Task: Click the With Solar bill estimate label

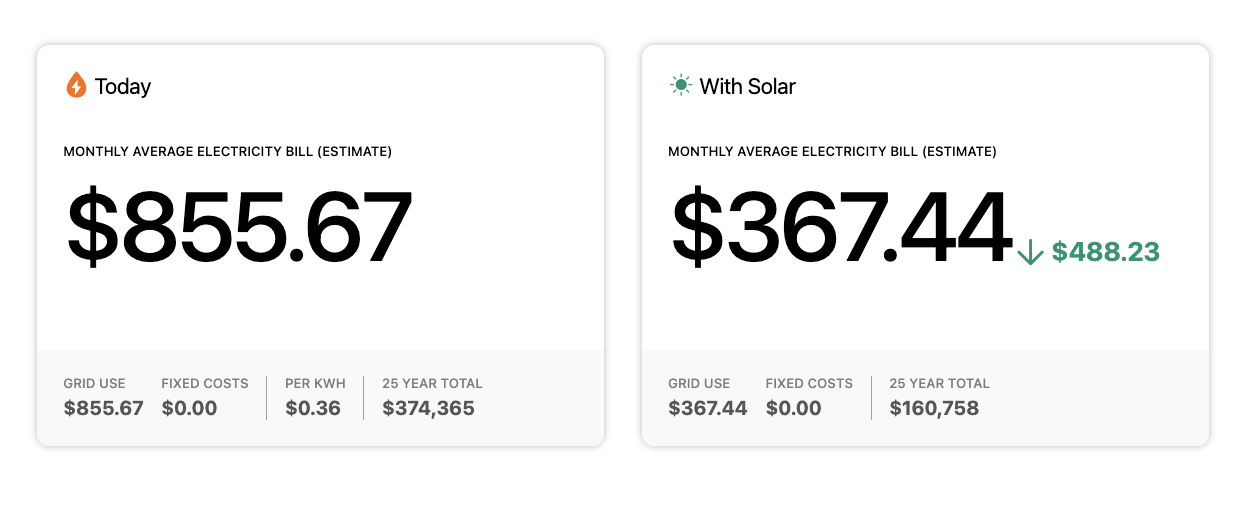Action: click(832, 152)
